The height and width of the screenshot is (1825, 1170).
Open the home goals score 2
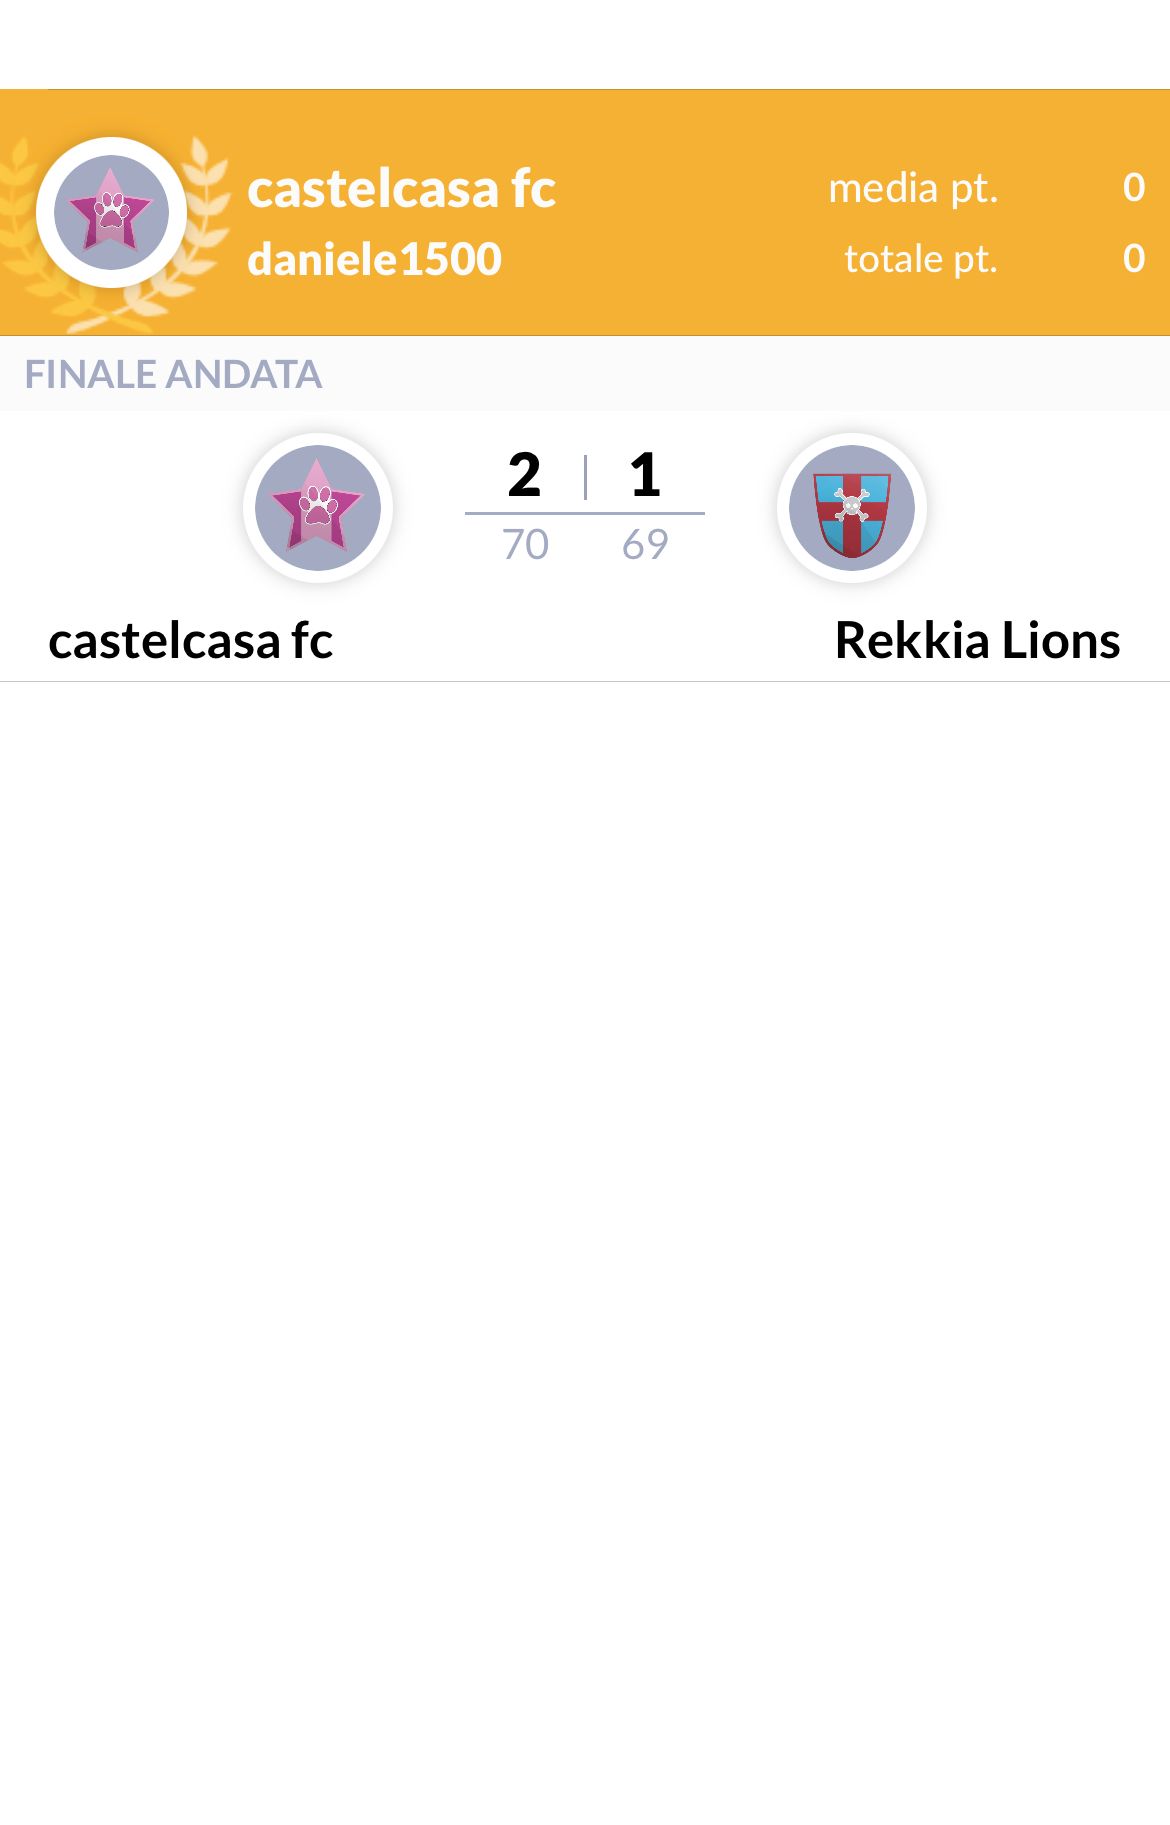coord(524,474)
